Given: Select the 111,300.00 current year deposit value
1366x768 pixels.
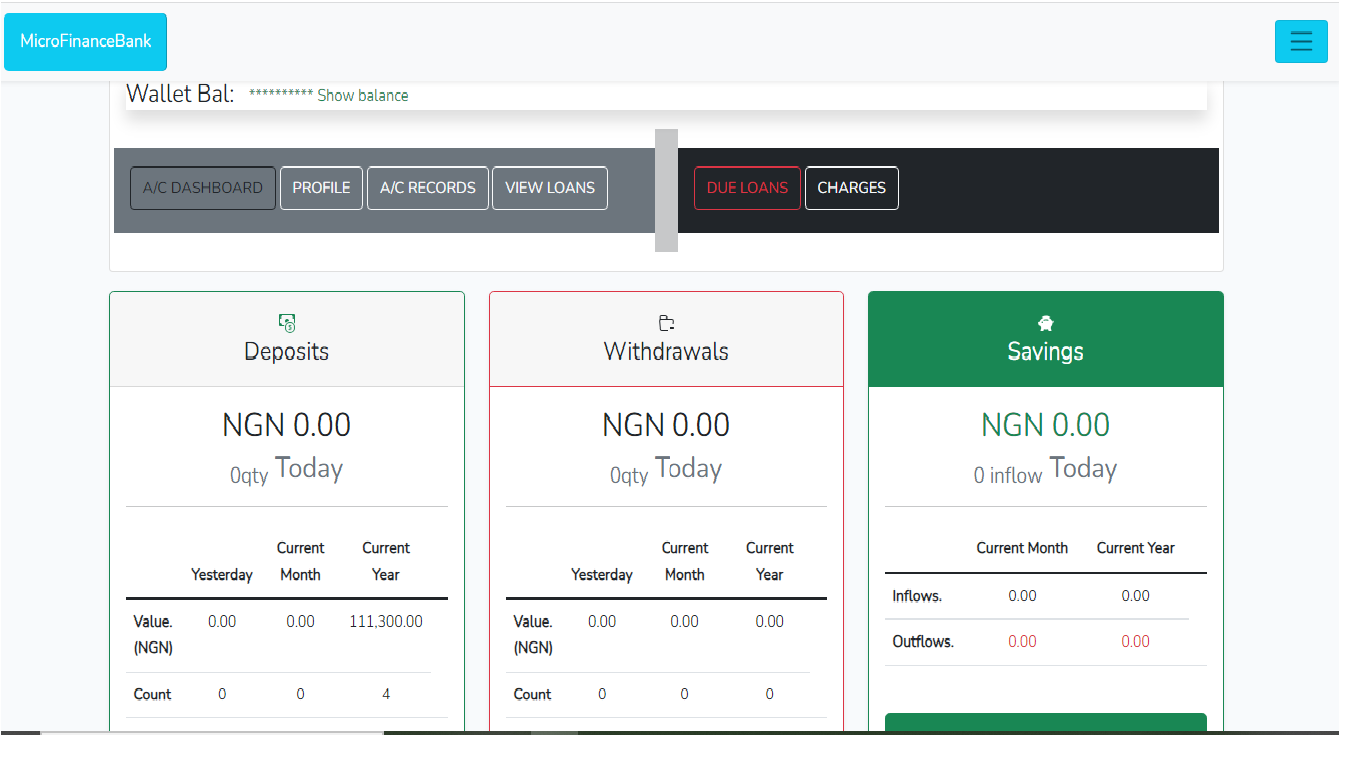Looking at the screenshot, I should point(386,622).
